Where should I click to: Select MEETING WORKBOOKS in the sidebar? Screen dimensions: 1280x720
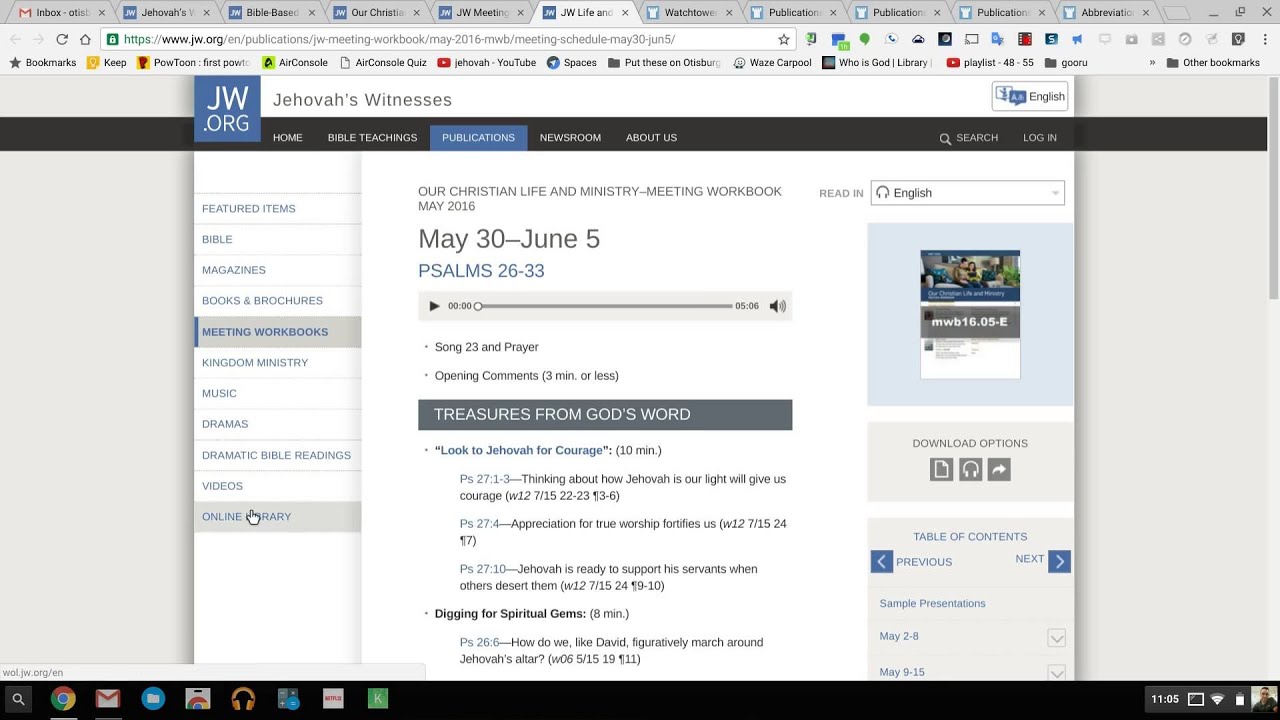click(278, 332)
